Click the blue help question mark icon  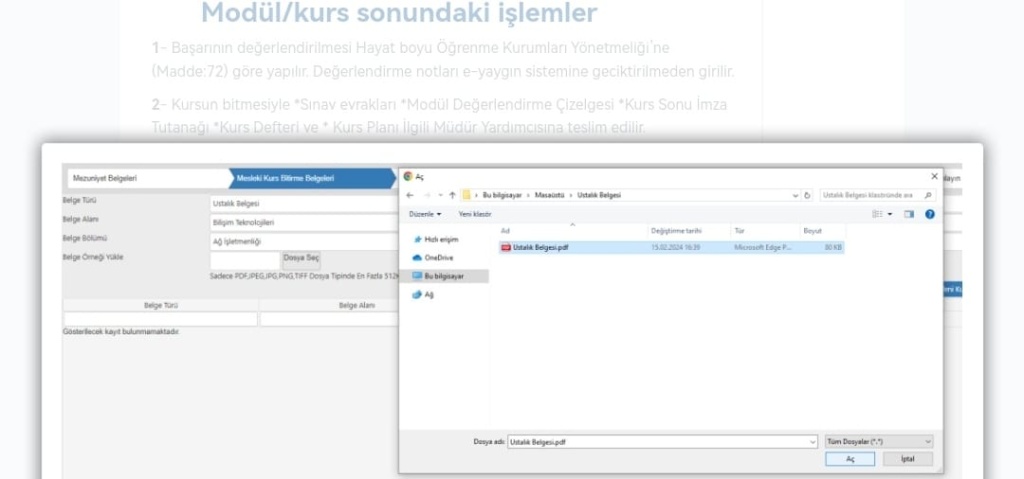point(930,214)
